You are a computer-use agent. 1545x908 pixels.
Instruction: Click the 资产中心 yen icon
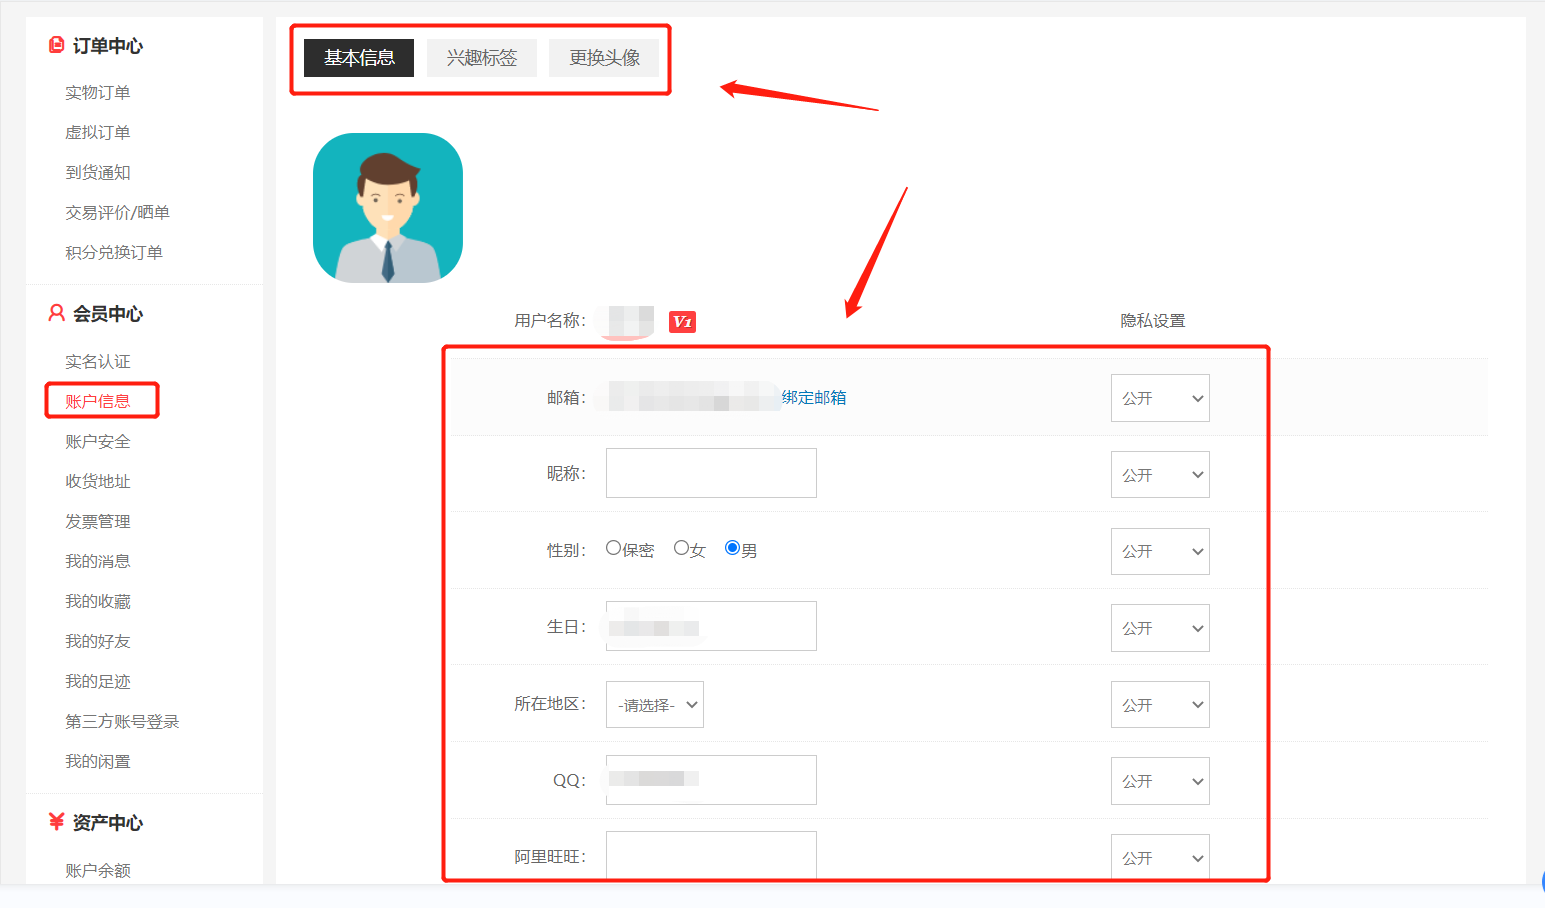(57, 822)
